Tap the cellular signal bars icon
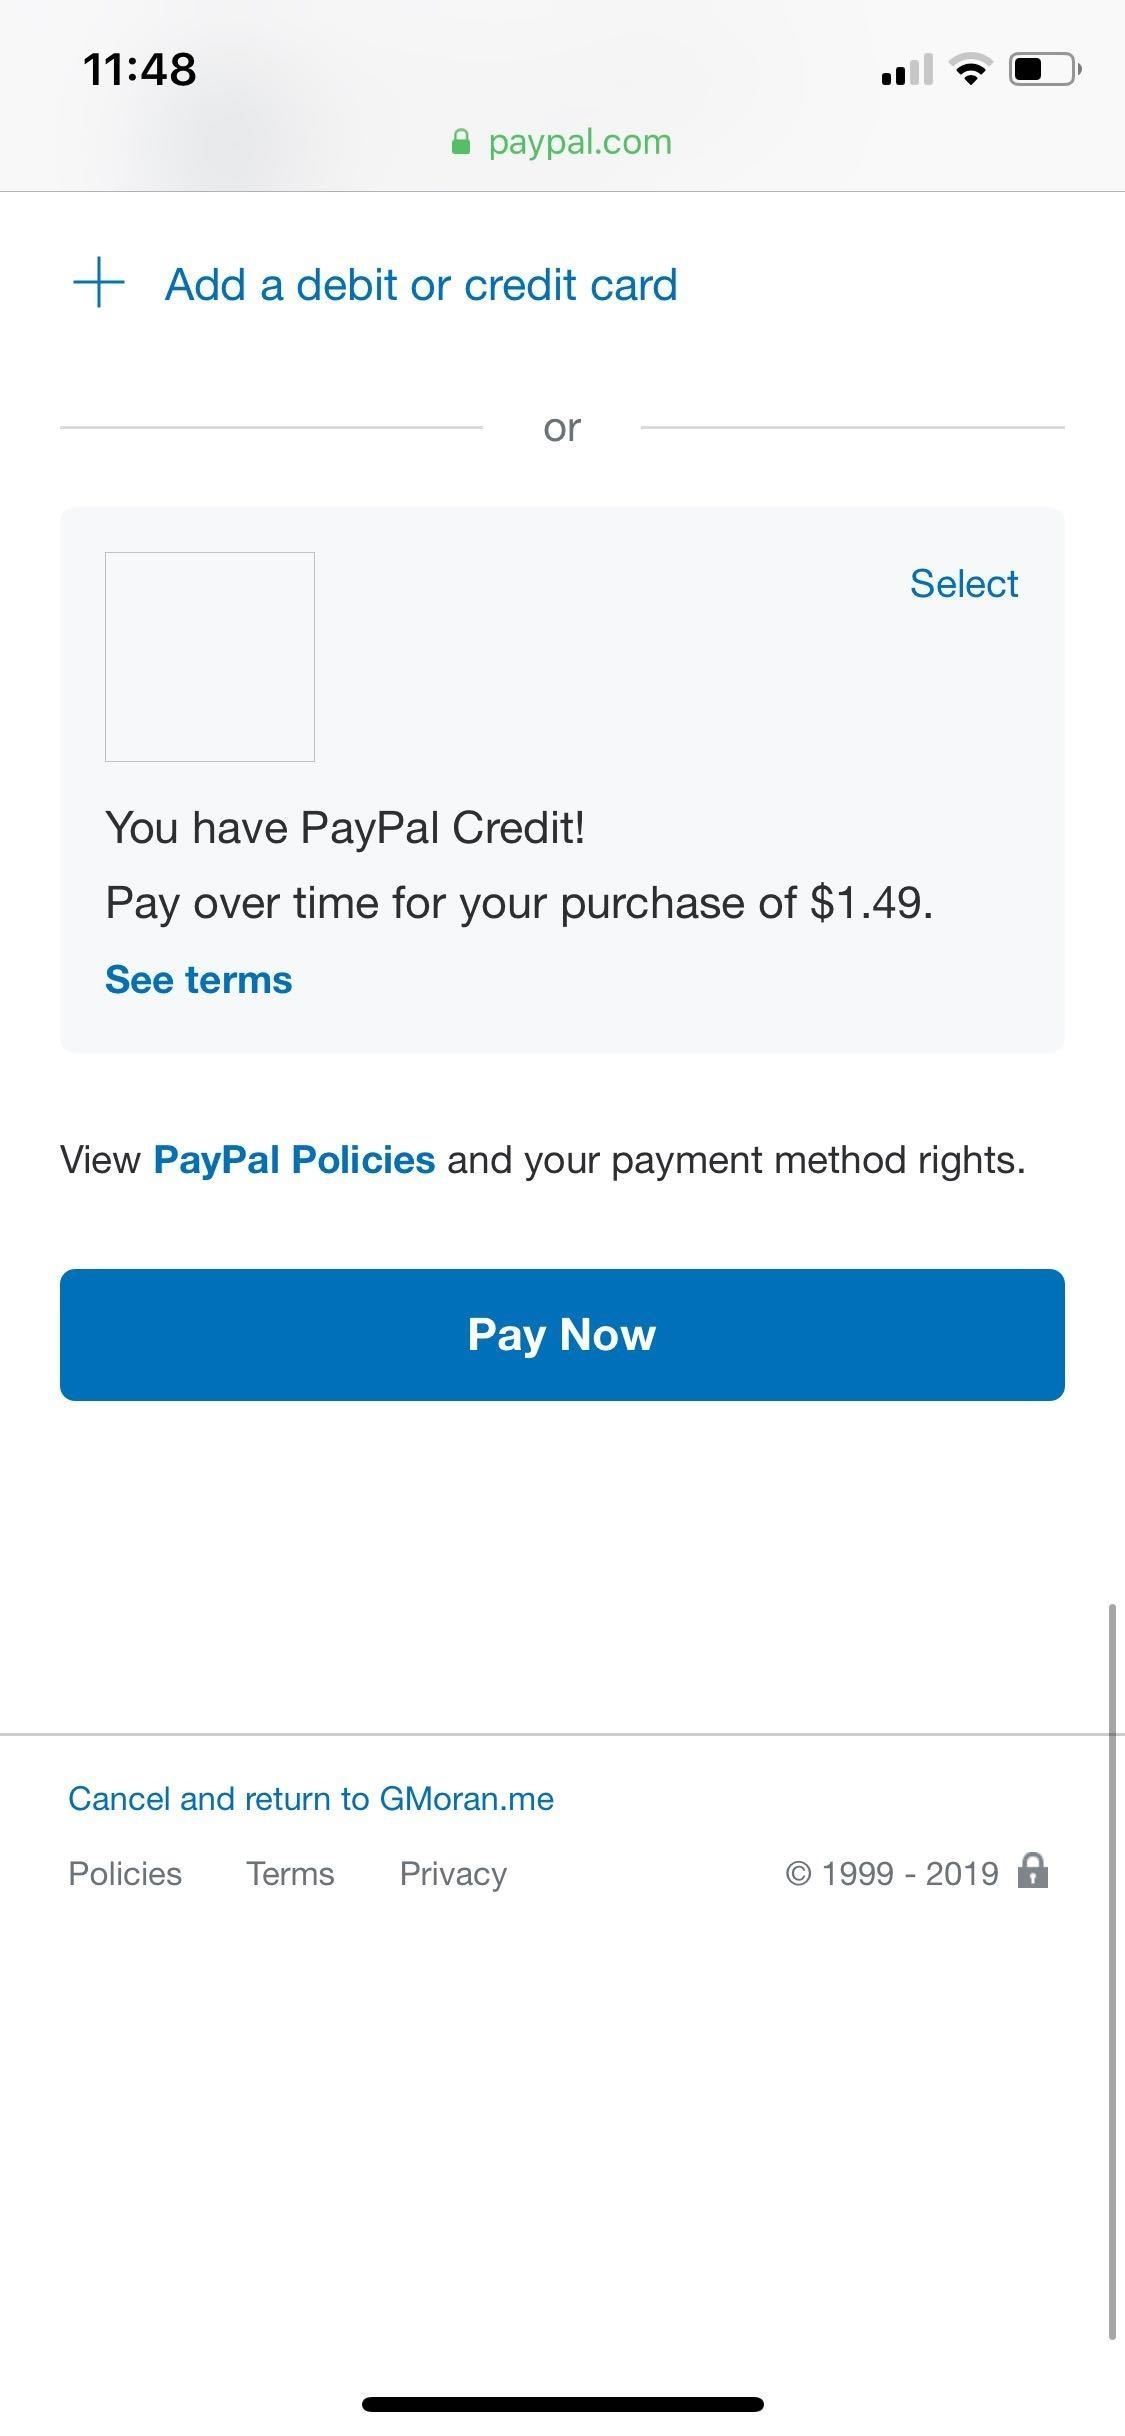The image size is (1125, 2436). [x=906, y=72]
